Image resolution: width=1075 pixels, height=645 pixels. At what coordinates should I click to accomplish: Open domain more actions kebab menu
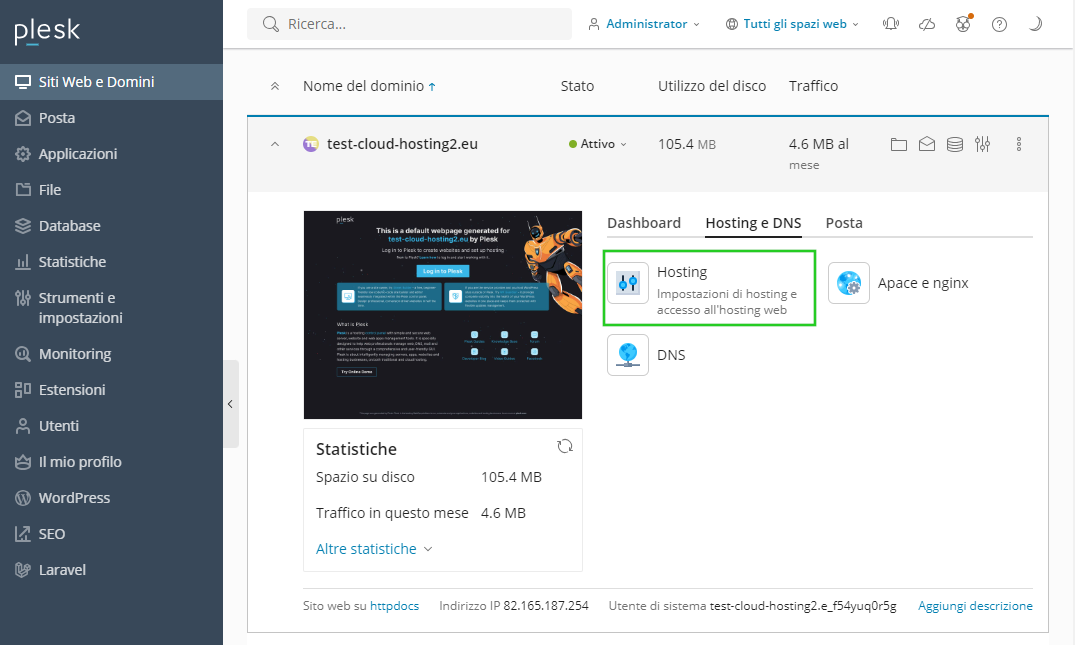[1019, 145]
